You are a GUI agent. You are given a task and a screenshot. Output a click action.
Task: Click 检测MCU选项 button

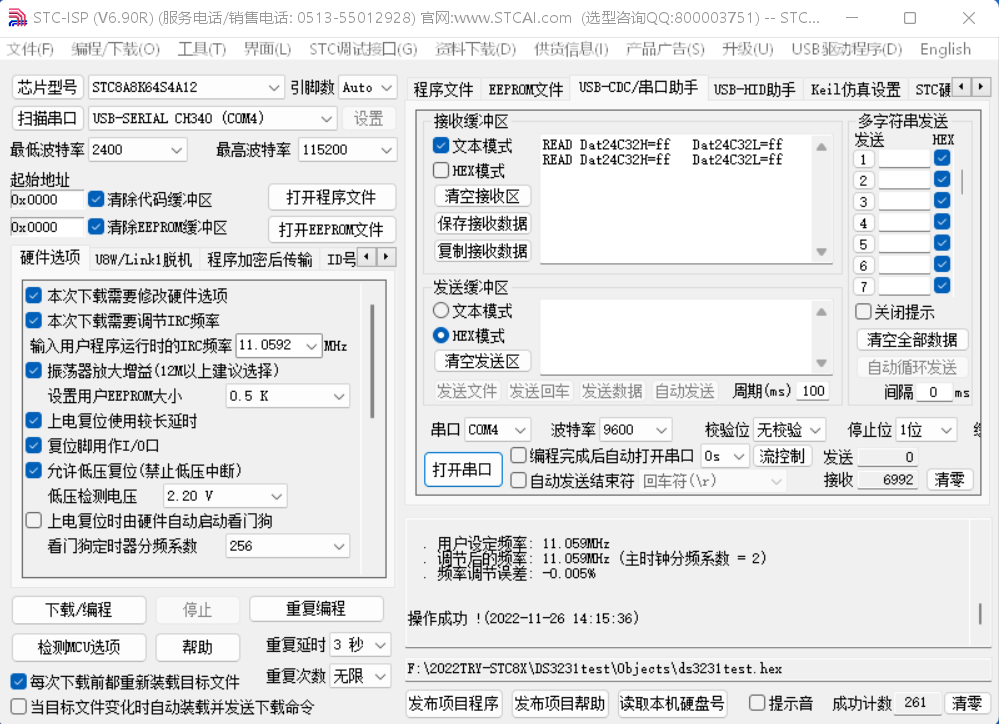[x=79, y=648]
